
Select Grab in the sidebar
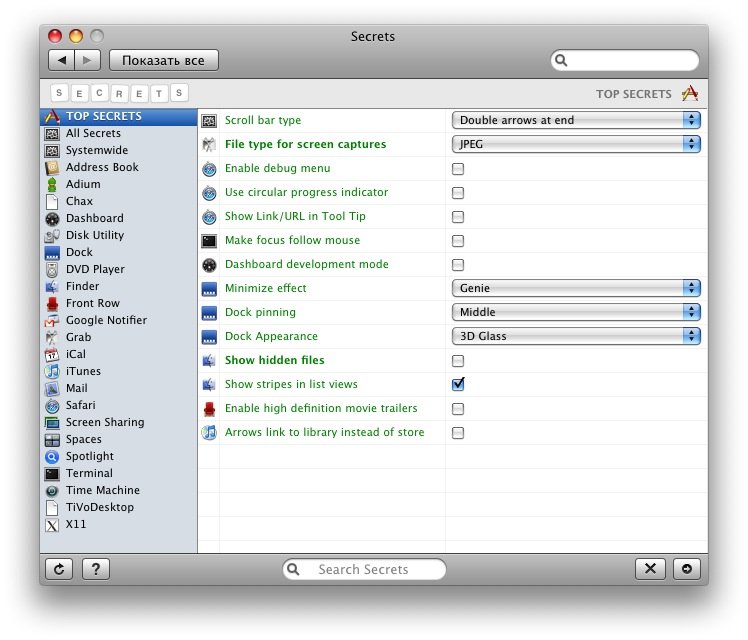(x=119, y=338)
